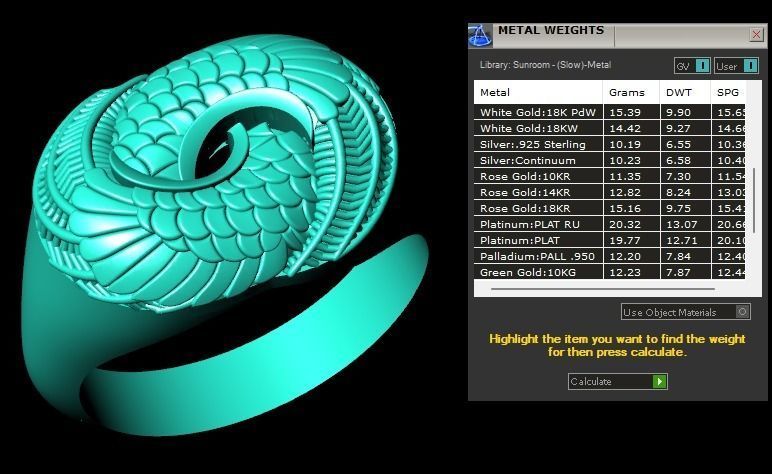Select the Platinum:PLAT row
Screen dimensions: 772x474
pos(610,240)
